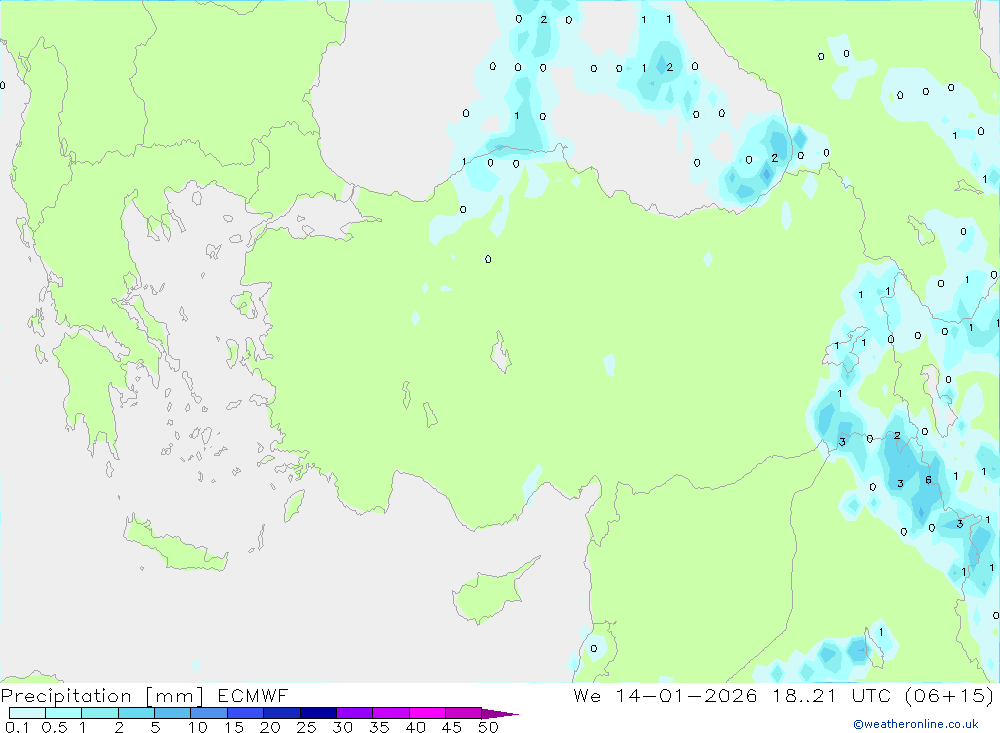The width and height of the screenshot is (1000, 733).
Task: Click the 35–40 mm purple swatch
Action: click(391, 713)
